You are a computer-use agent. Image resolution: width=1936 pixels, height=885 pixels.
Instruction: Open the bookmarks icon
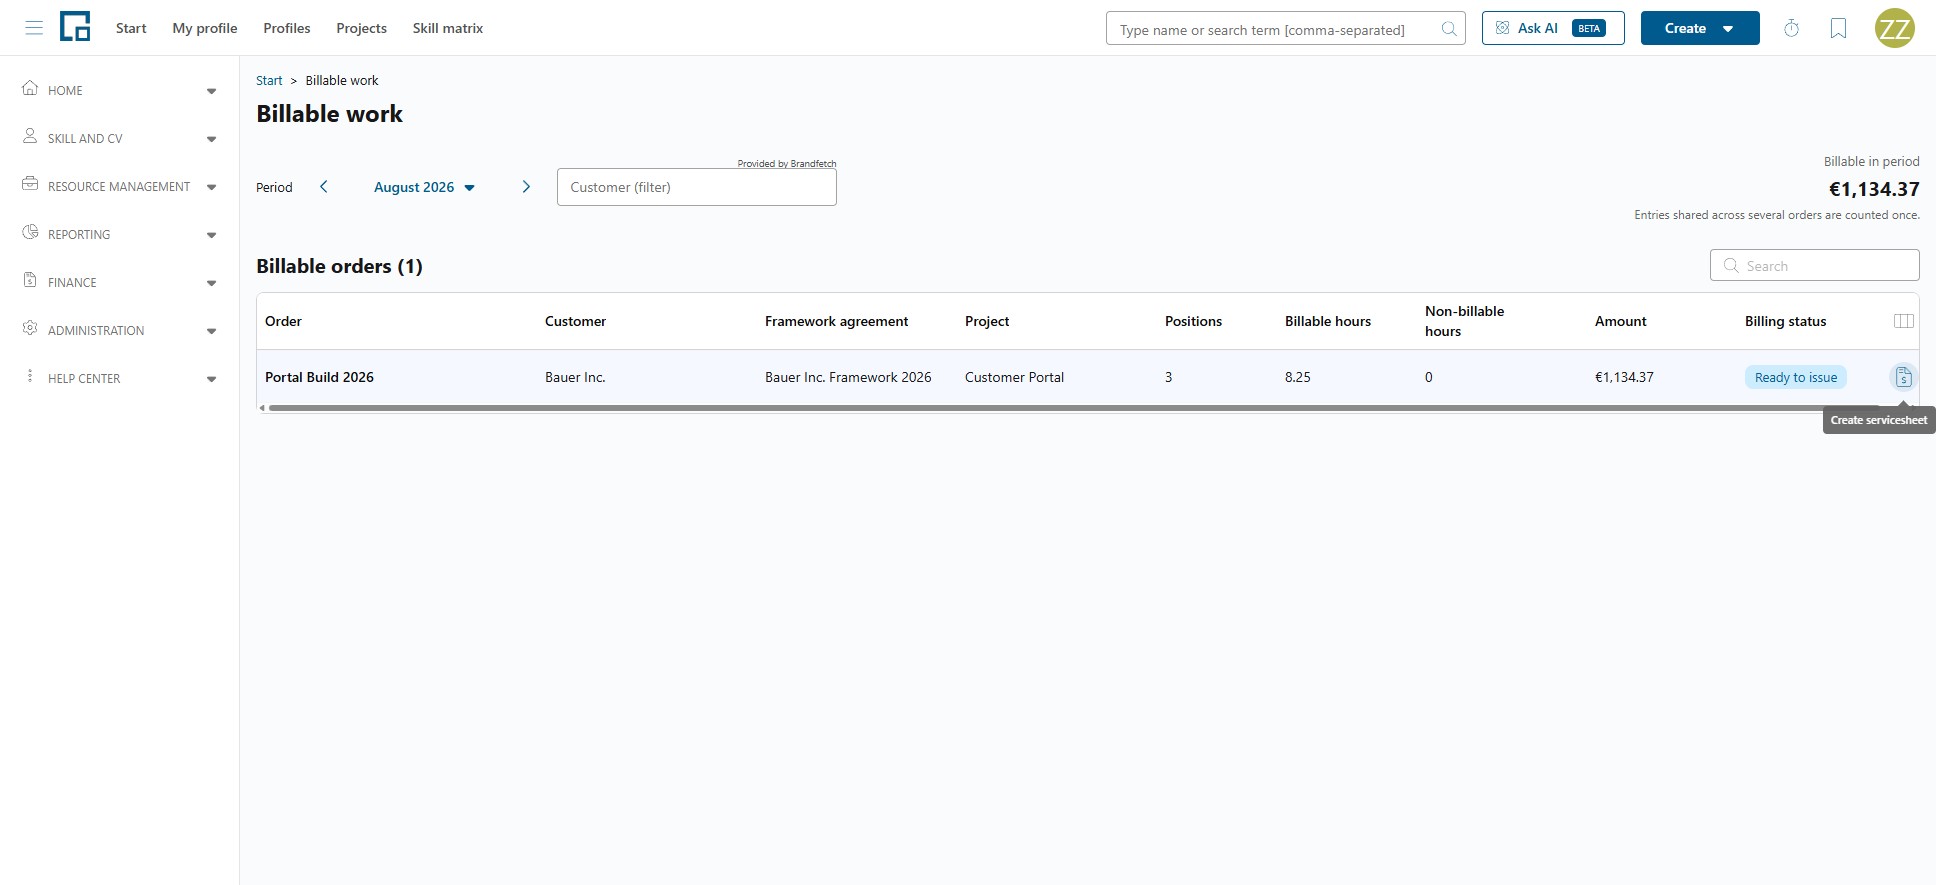pyautogui.click(x=1838, y=28)
